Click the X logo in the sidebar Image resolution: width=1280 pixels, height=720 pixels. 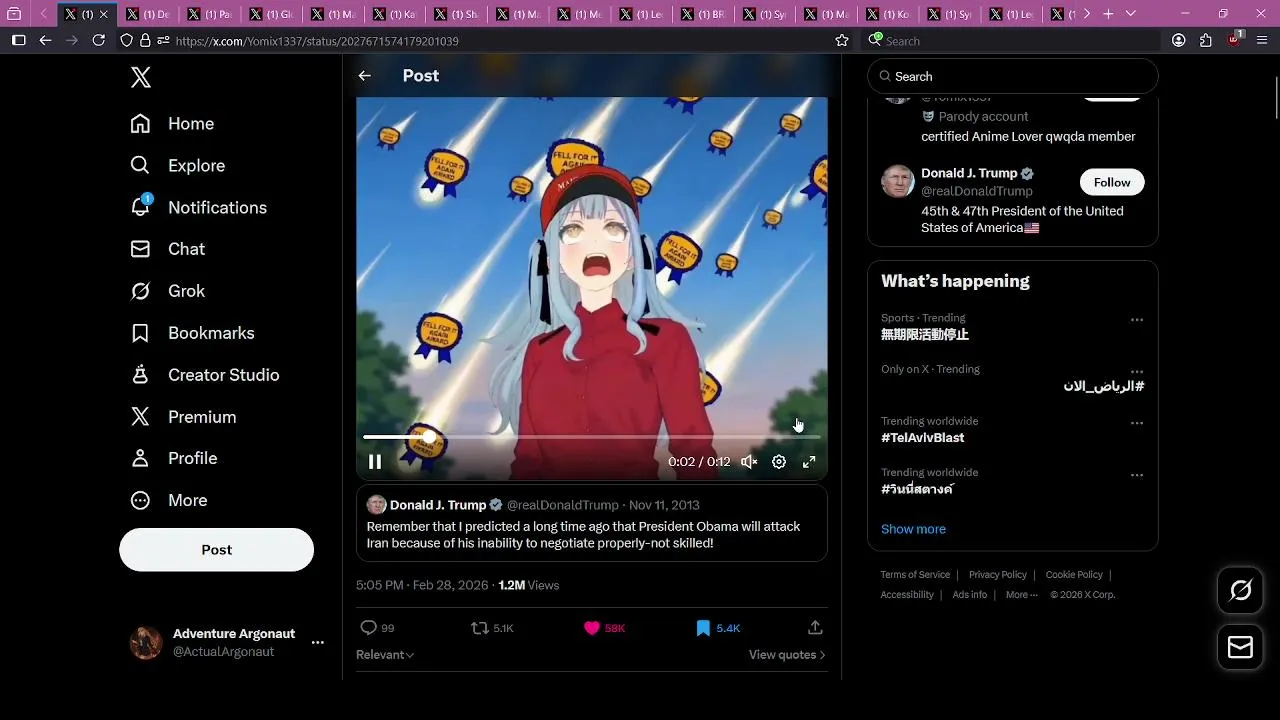(x=141, y=78)
